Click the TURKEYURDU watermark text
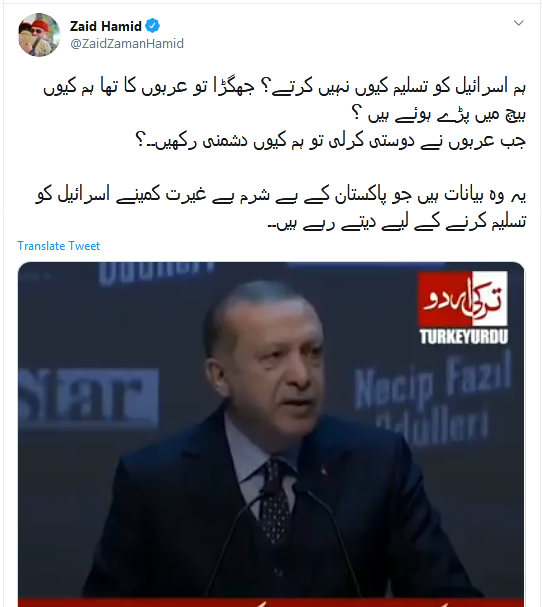This screenshot has height=607, width=543. 463,336
